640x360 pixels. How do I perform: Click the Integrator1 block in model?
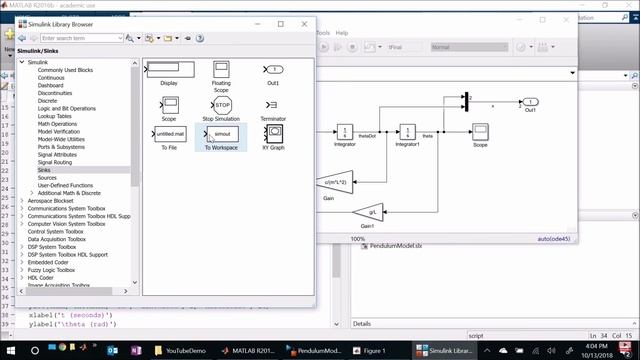tap(407, 132)
